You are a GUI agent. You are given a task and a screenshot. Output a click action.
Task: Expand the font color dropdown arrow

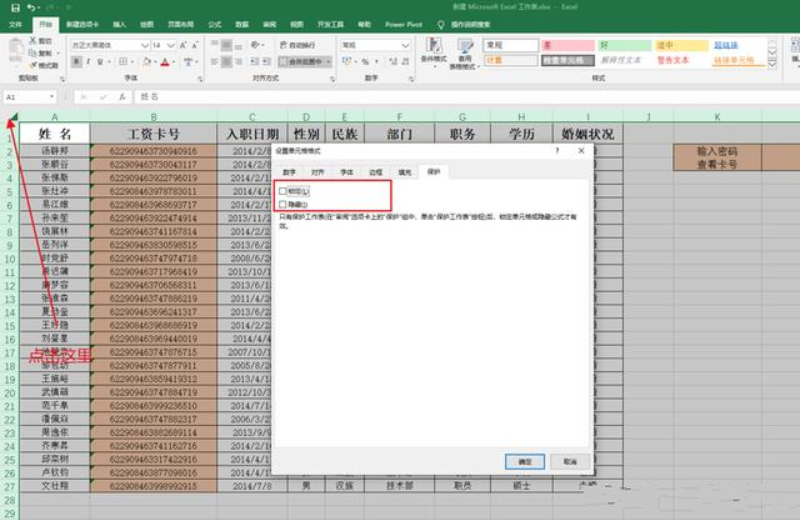(x=173, y=62)
